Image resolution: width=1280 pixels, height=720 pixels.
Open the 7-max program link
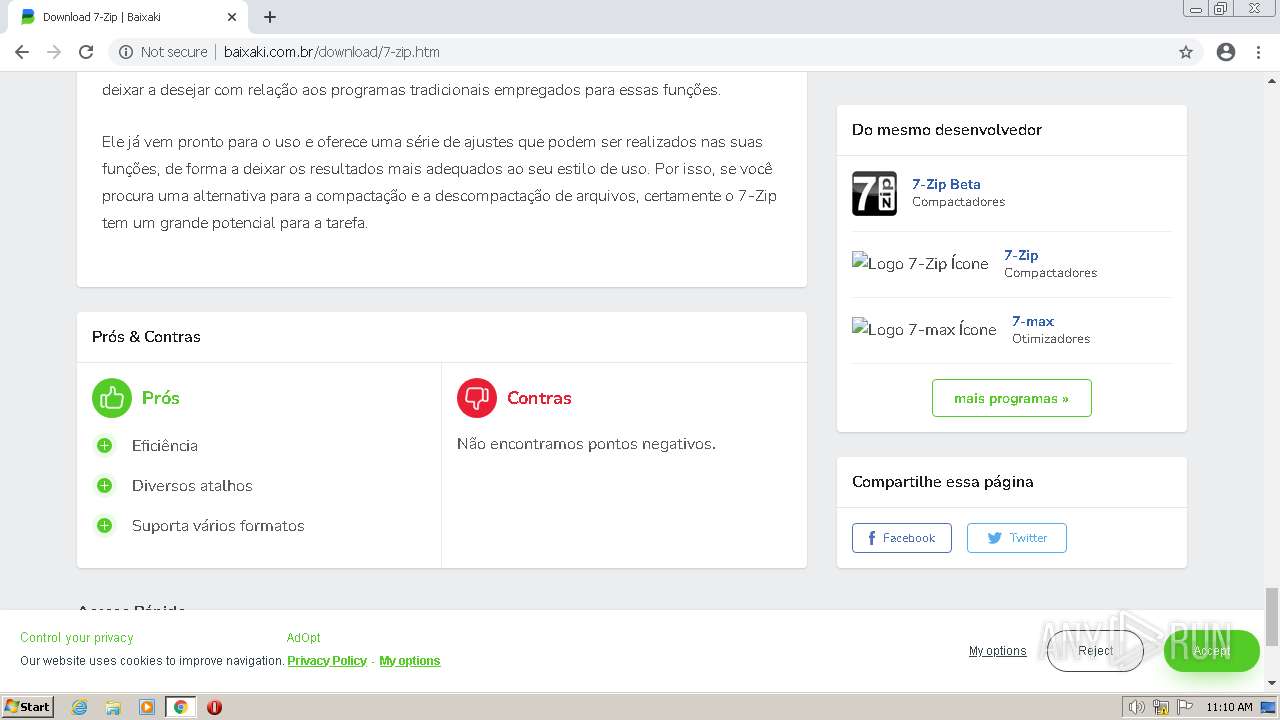tap(1033, 321)
